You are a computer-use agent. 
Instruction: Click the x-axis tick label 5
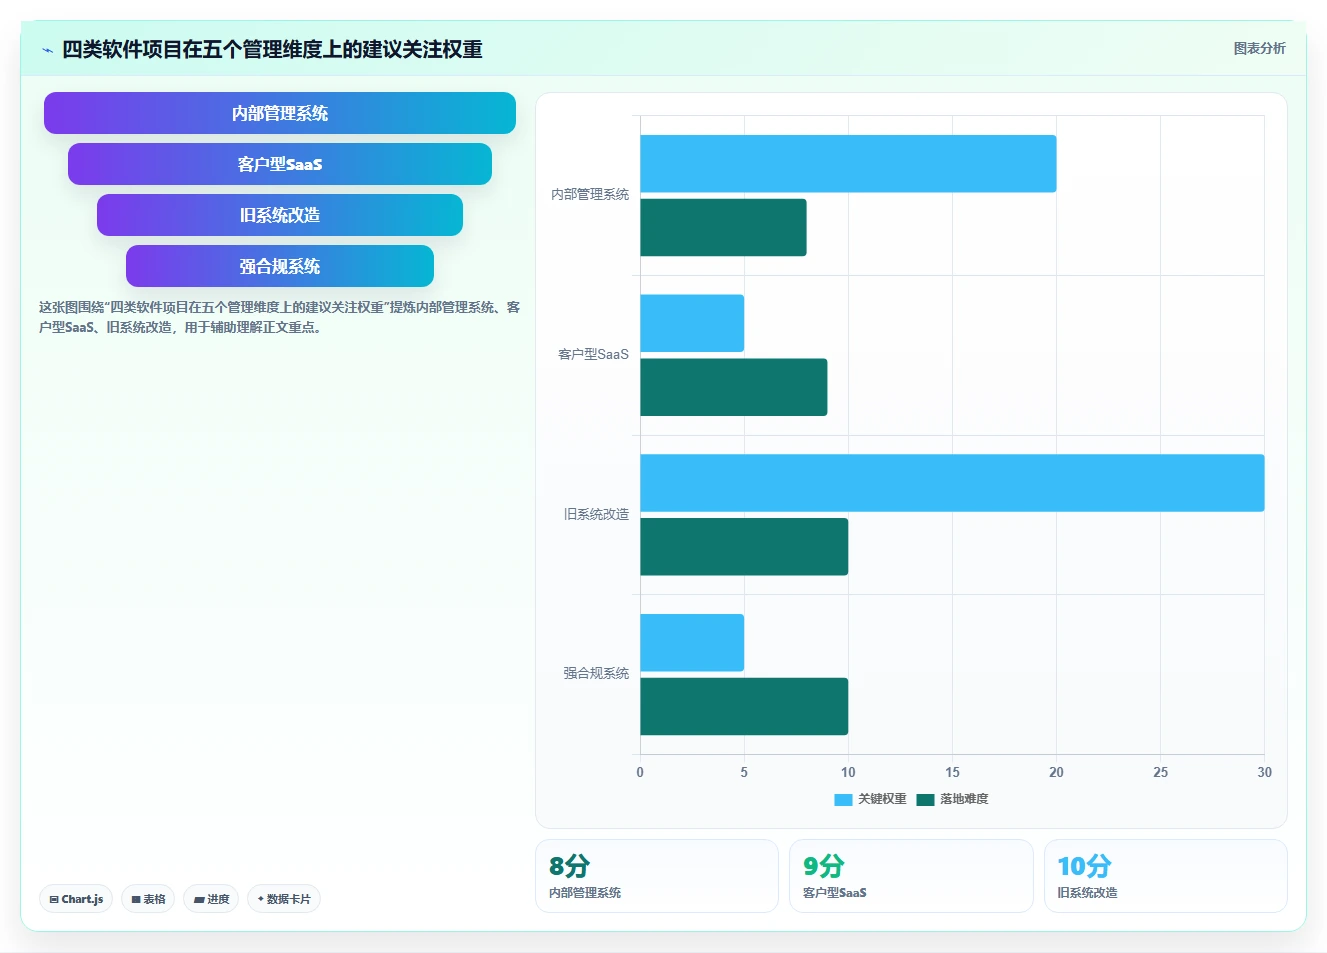(x=744, y=772)
